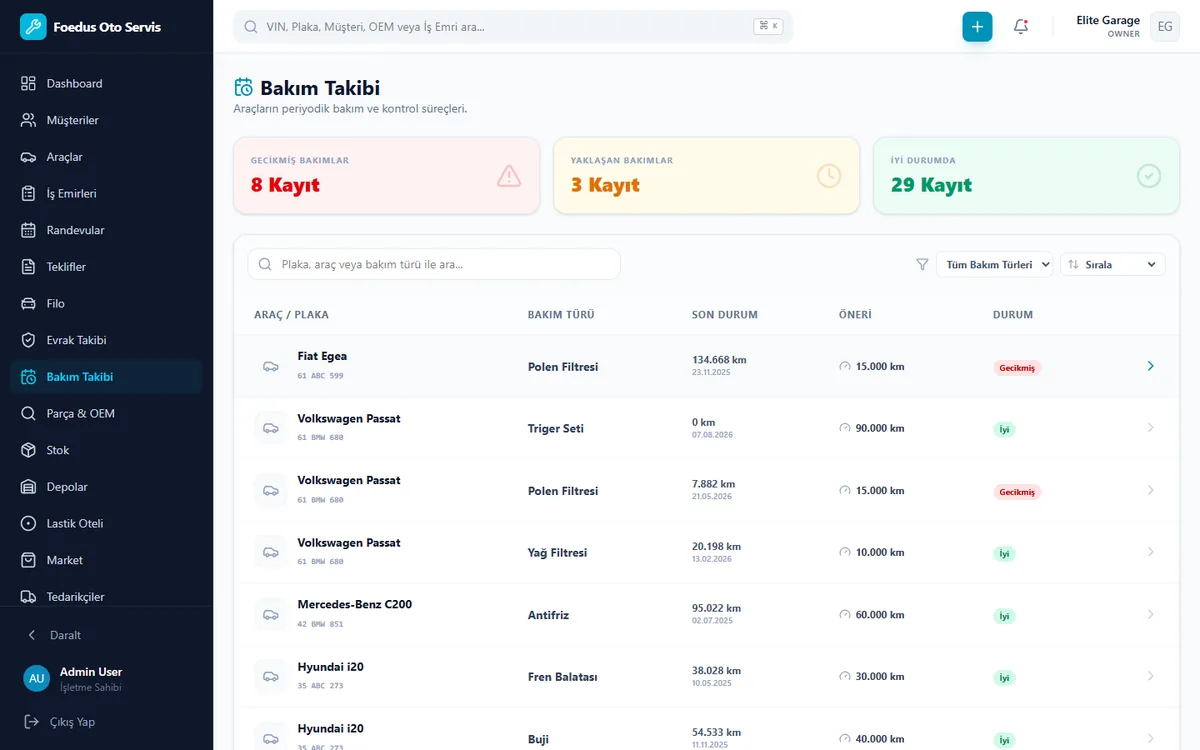Open Dashboard from the sidebar
The height and width of the screenshot is (750, 1200).
pyautogui.click(x=106, y=83)
